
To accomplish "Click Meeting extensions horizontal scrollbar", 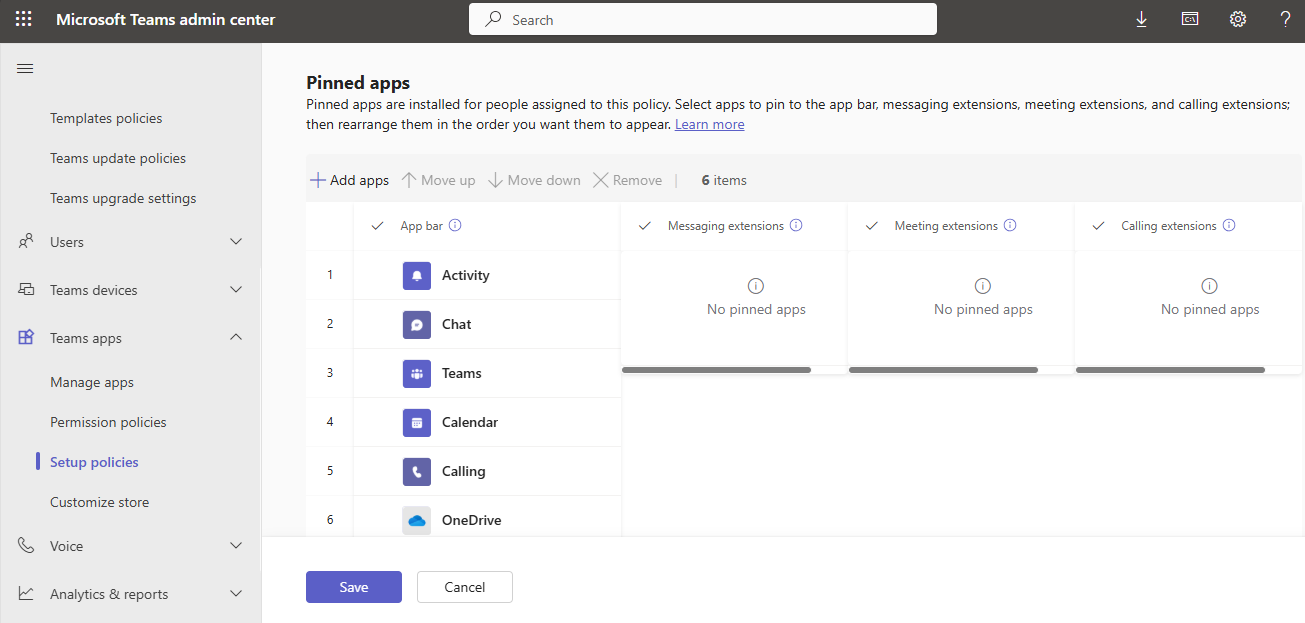I will 943,370.
